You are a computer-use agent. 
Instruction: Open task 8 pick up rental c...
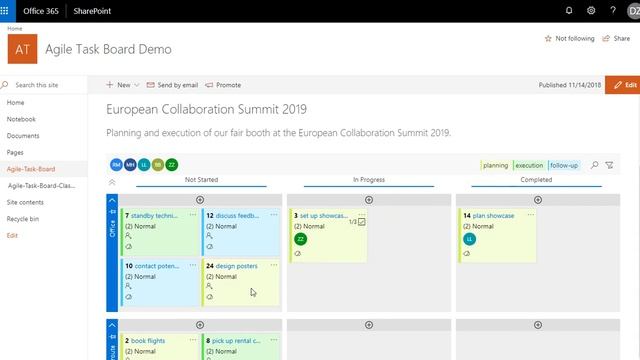tap(236, 340)
